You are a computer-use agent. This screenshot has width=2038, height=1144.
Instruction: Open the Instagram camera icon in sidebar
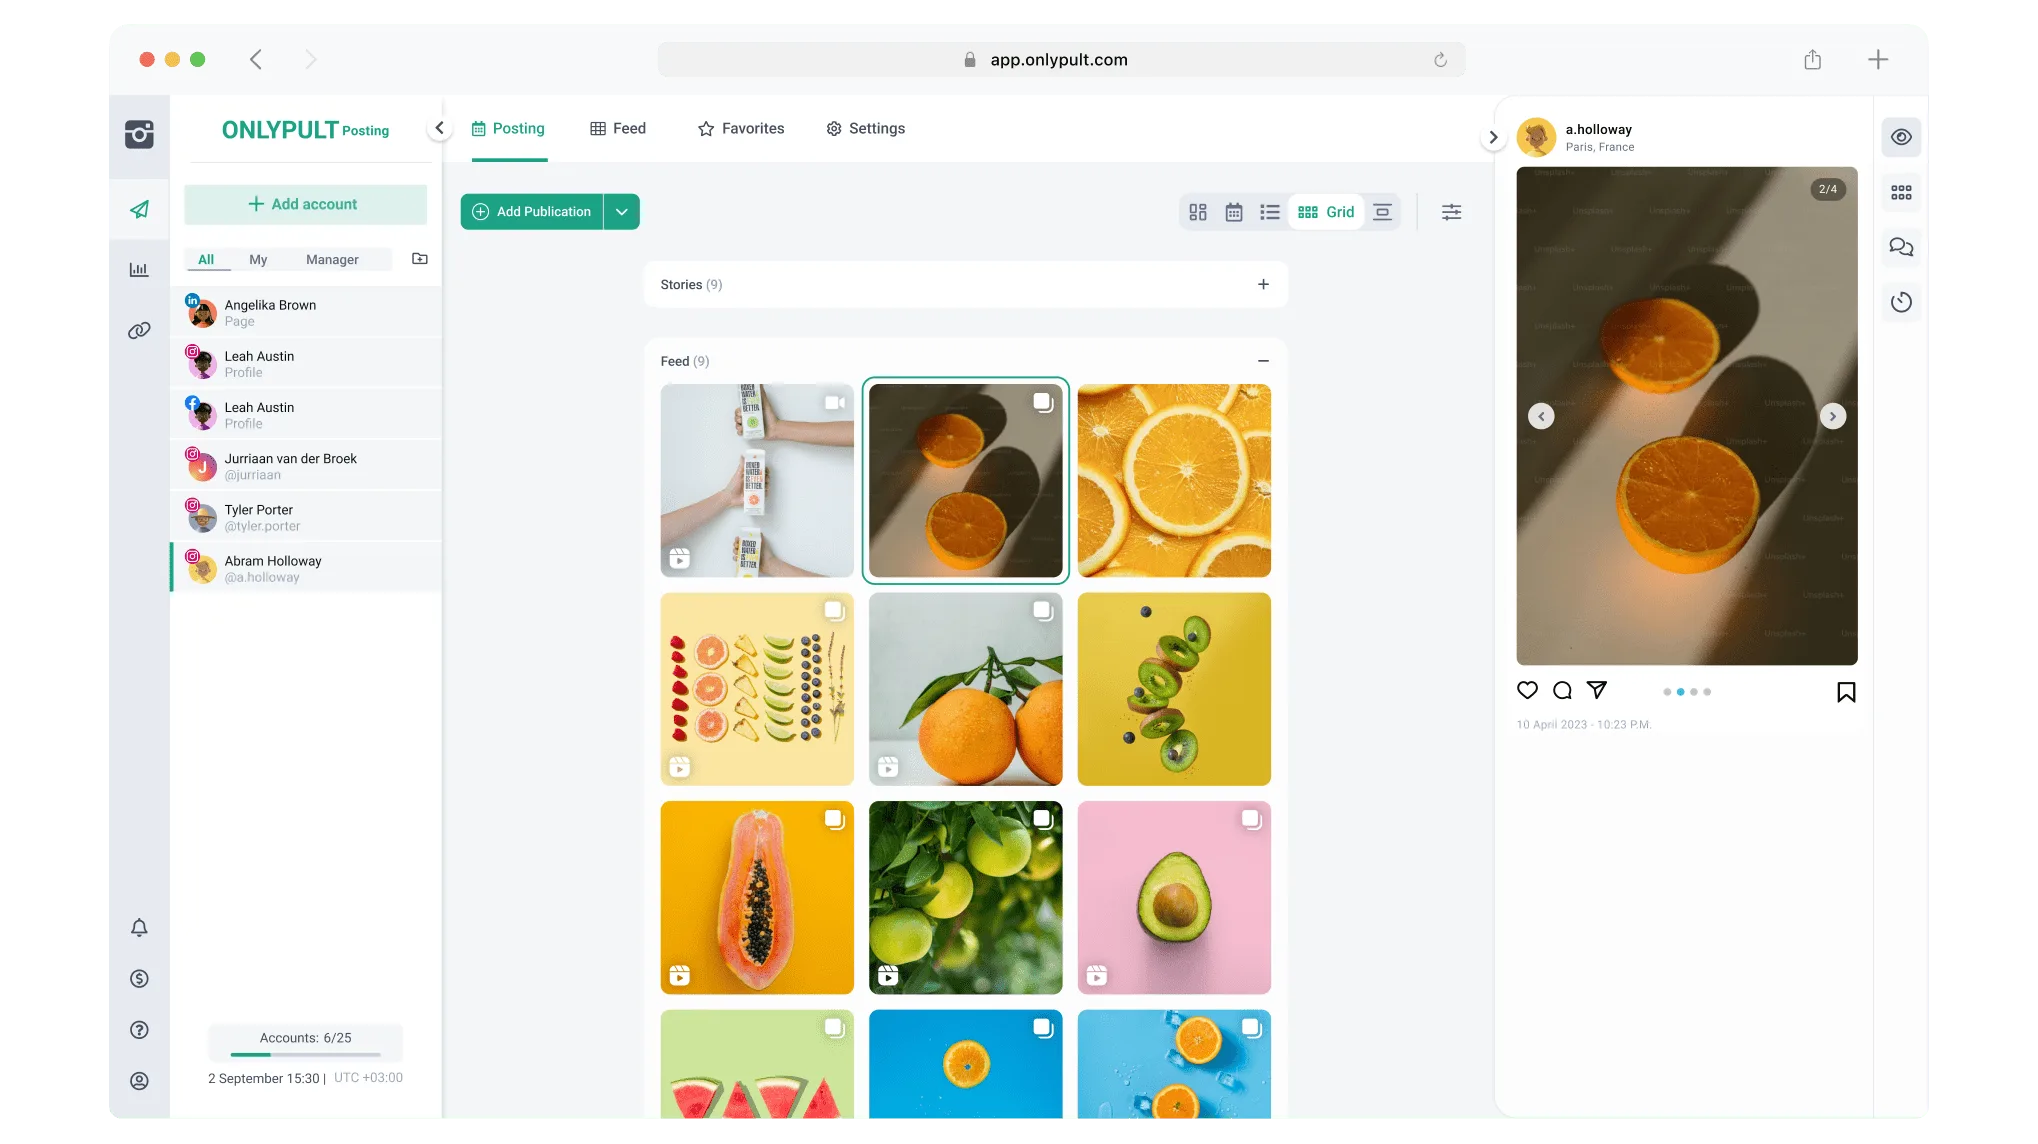(139, 134)
